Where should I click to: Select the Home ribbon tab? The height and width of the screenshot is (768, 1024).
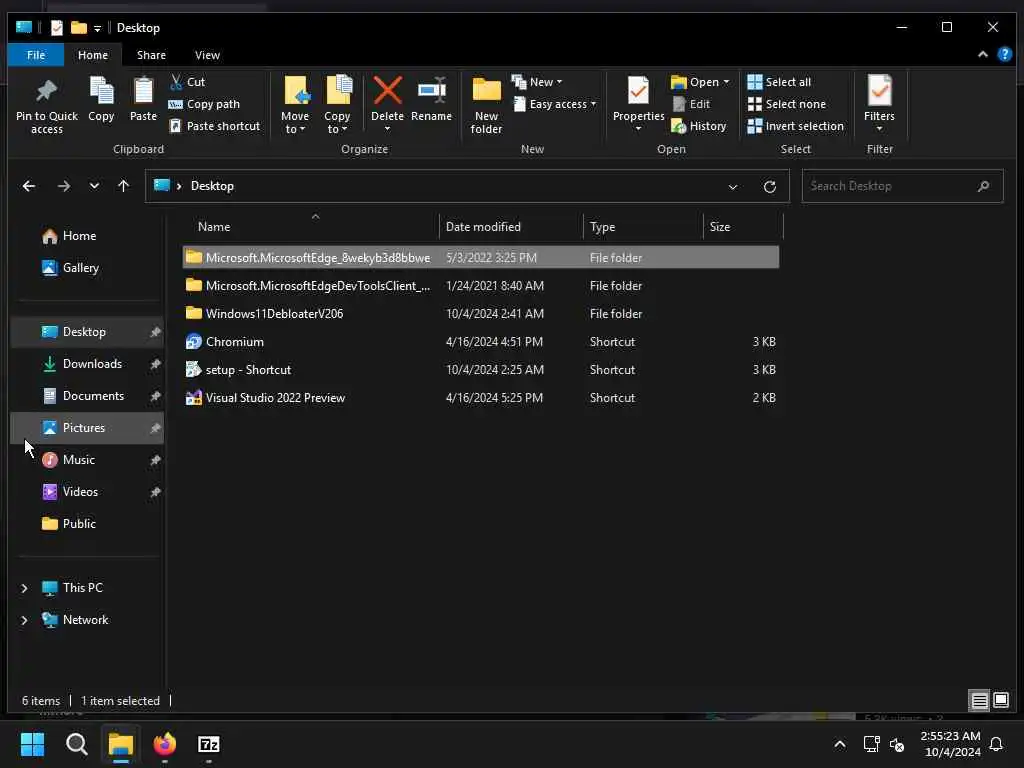click(93, 55)
